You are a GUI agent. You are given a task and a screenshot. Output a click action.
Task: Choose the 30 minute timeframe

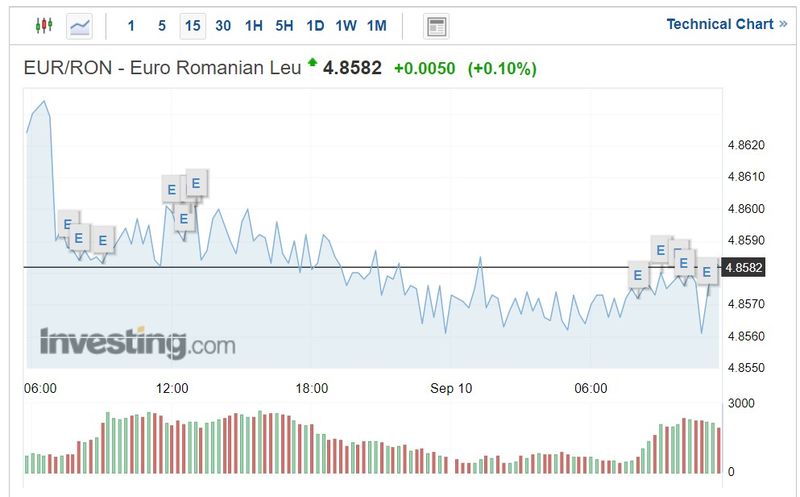click(x=223, y=26)
